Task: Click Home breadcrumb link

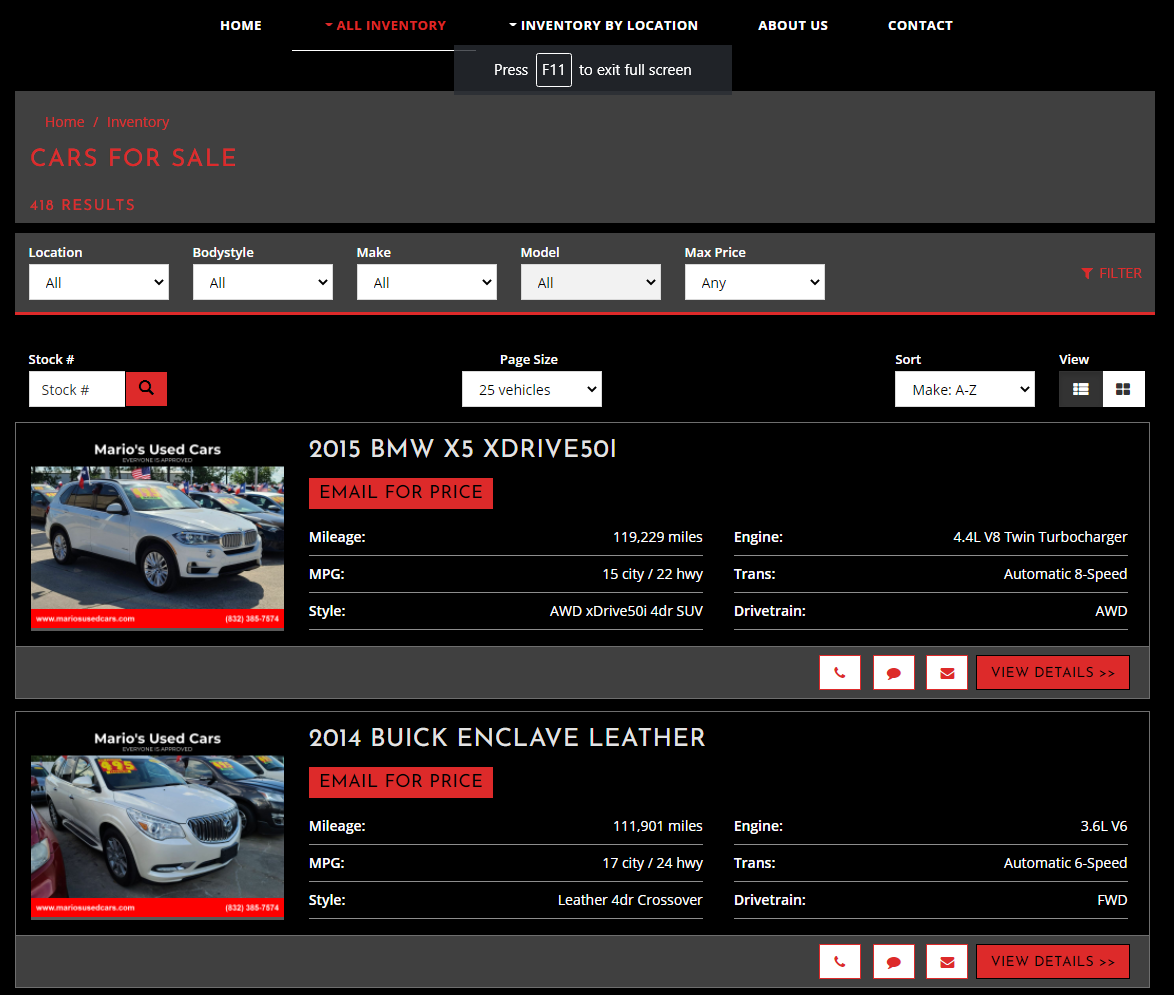Action: tap(64, 122)
